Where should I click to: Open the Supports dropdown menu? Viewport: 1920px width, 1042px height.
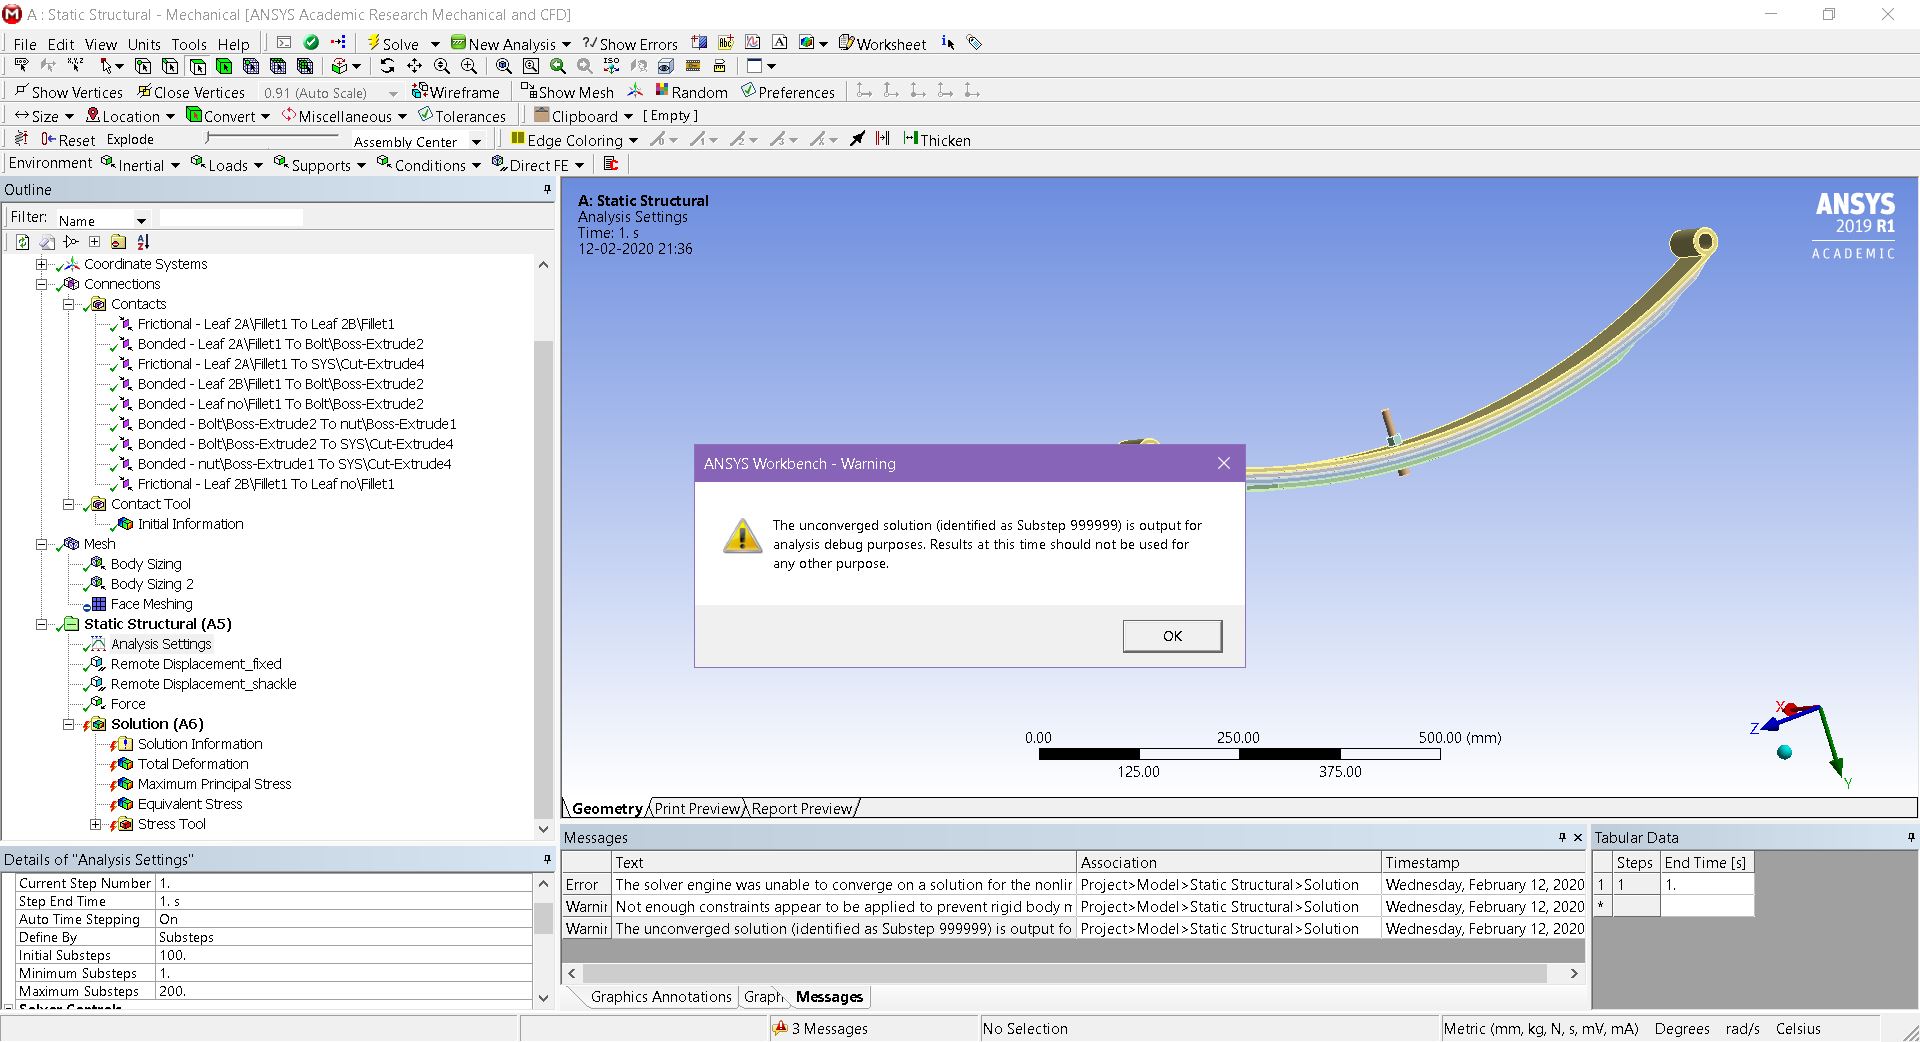320,165
